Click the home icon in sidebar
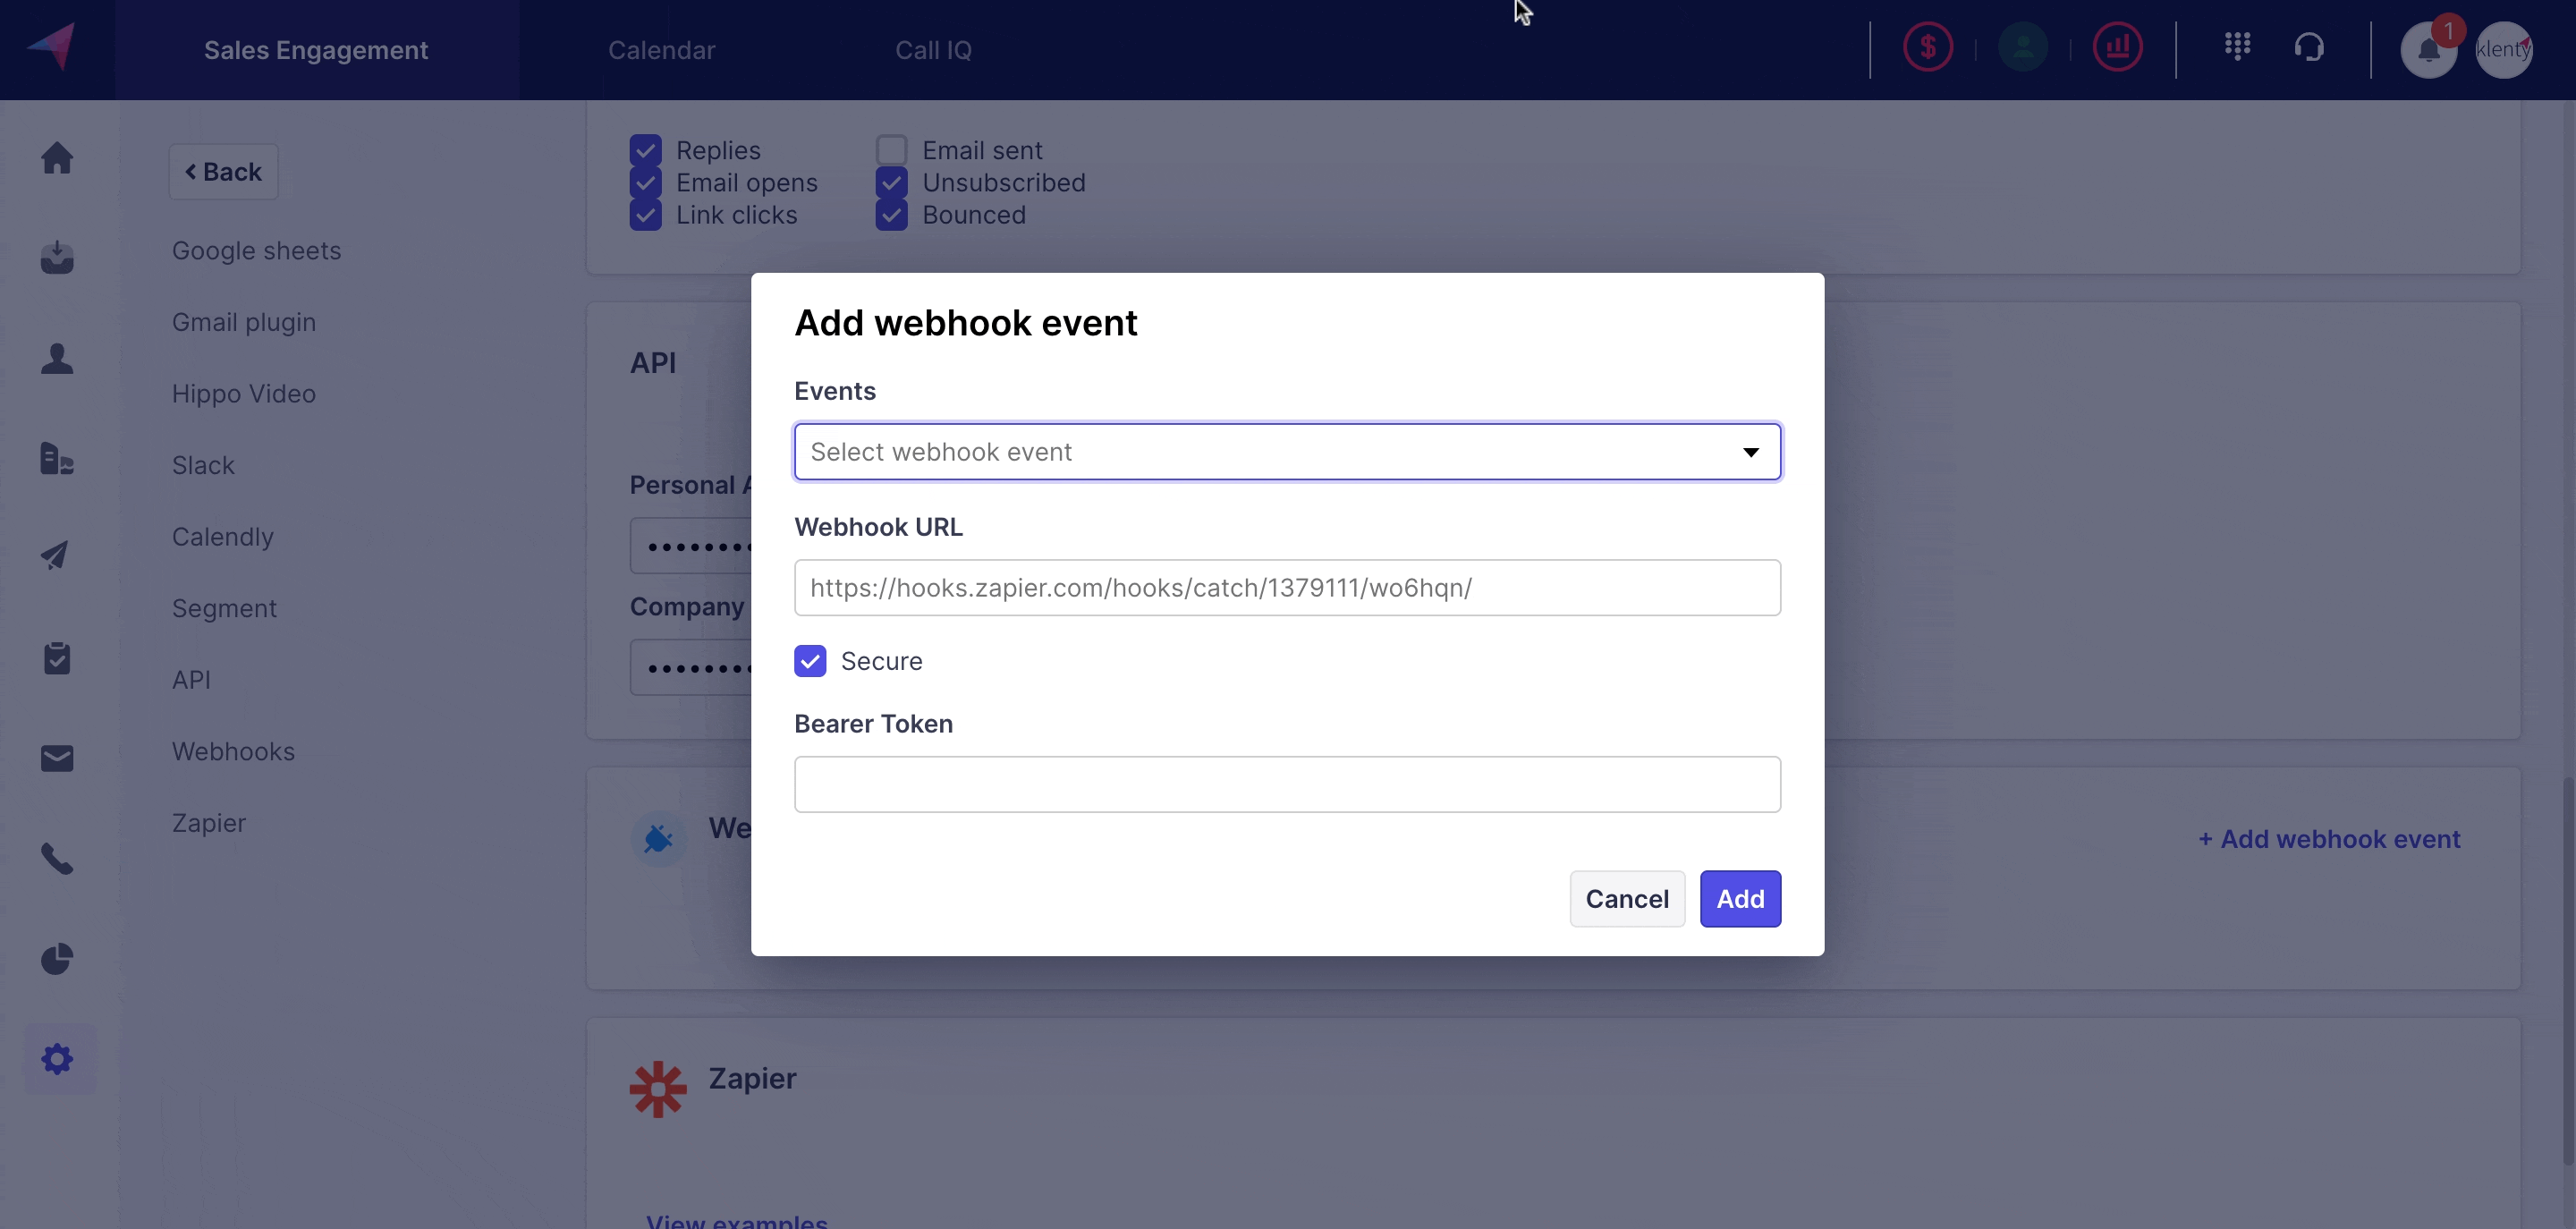The width and height of the screenshot is (2576, 1229). point(57,158)
